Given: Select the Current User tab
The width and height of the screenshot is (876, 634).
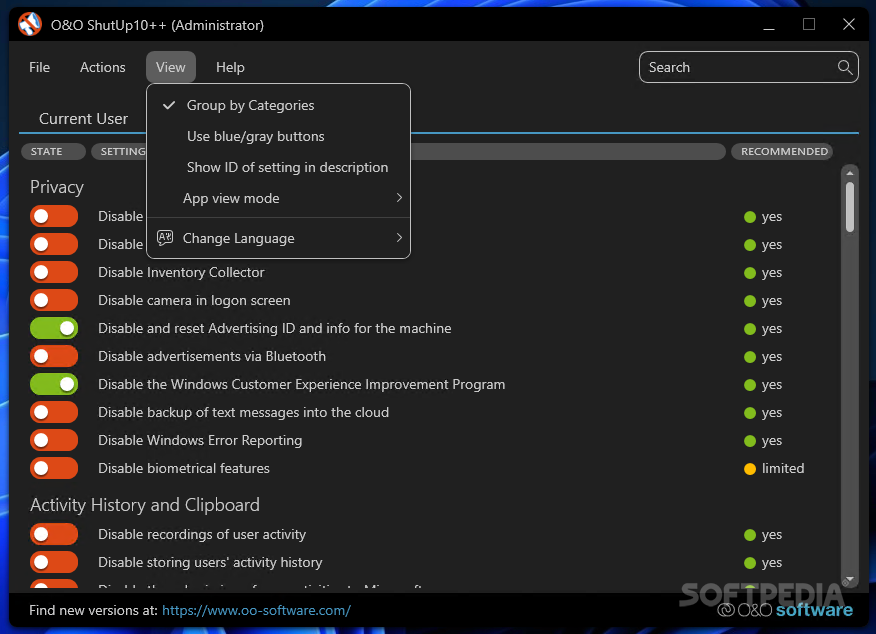Looking at the screenshot, I should tap(83, 118).
